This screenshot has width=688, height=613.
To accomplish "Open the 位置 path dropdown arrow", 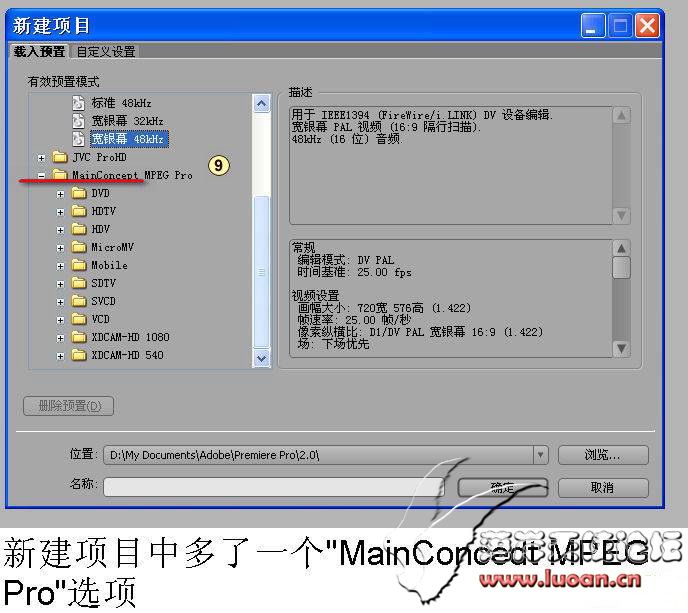I will coord(540,455).
